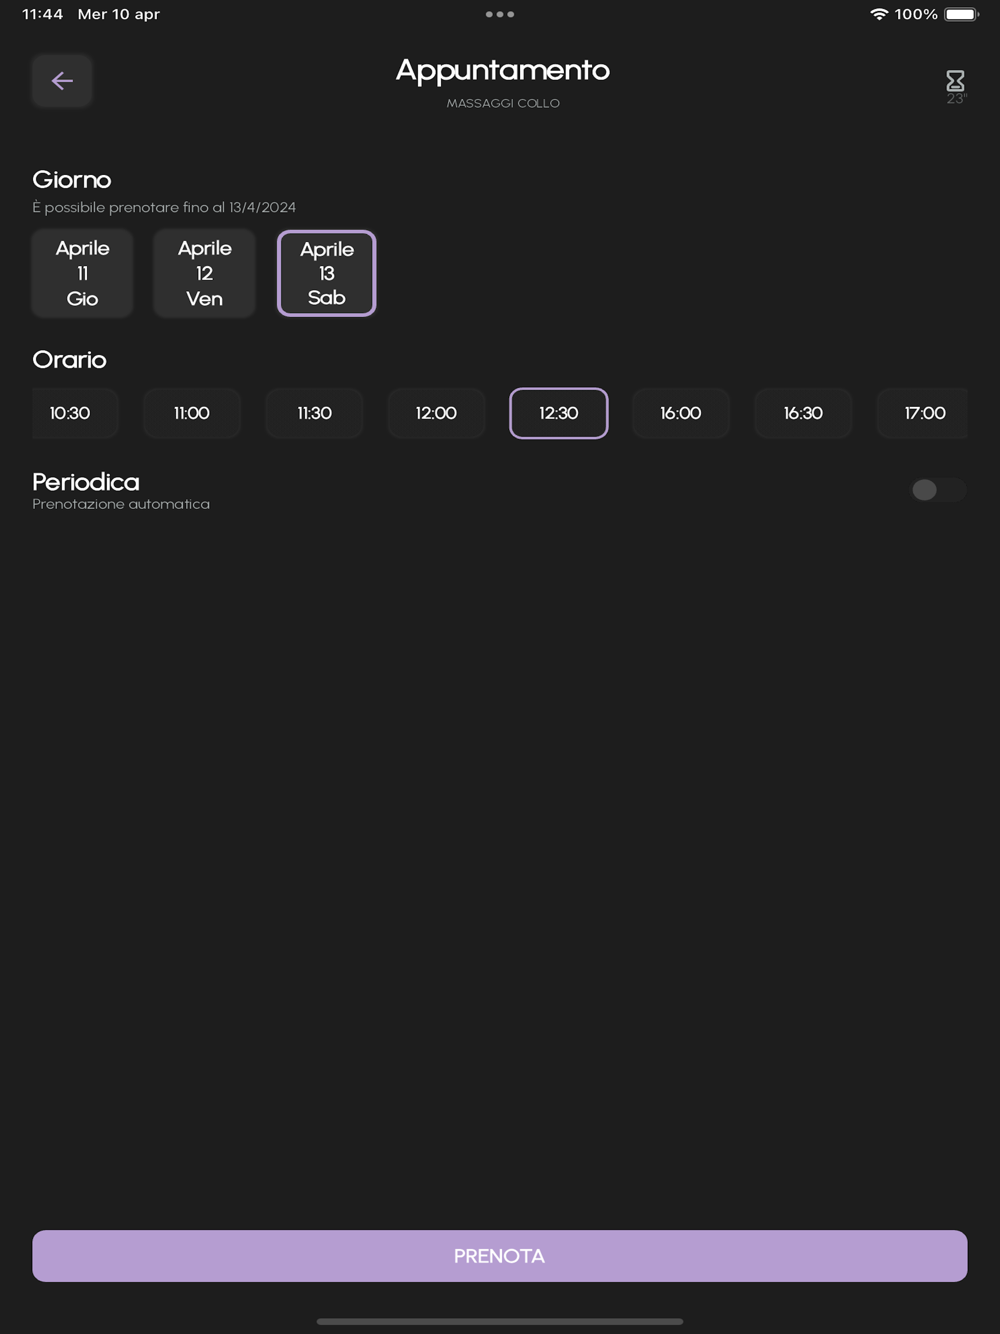Tap the back arrow button
1000x1334 pixels.
pos(62,81)
